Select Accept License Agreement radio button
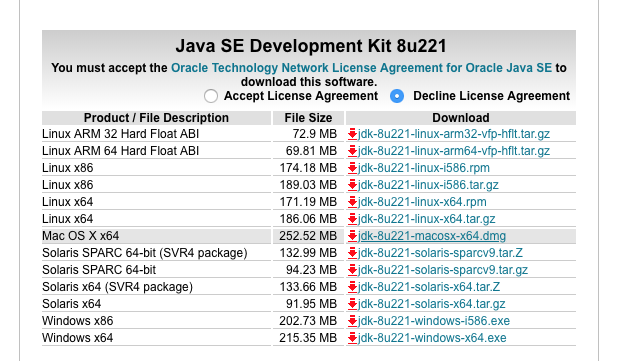Image resolution: width=641 pixels, height=361 pixels. click(x=211, y=96)
